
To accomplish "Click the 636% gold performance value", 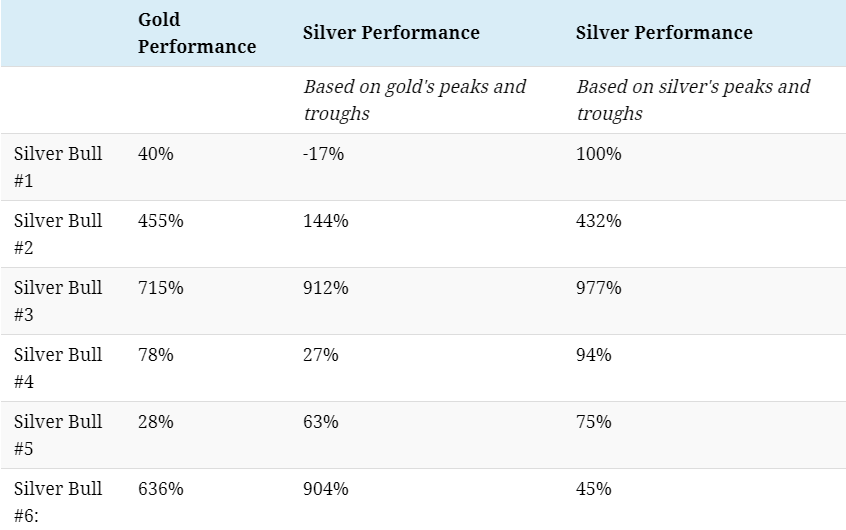I will click(160, 489).
